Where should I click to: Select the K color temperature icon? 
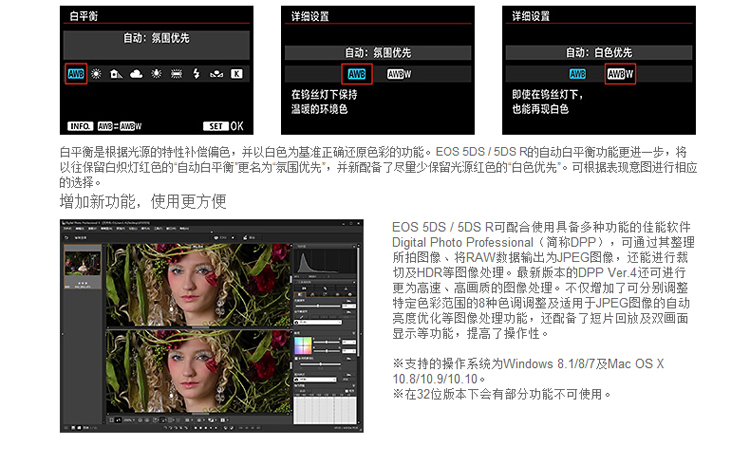(237, 74)
